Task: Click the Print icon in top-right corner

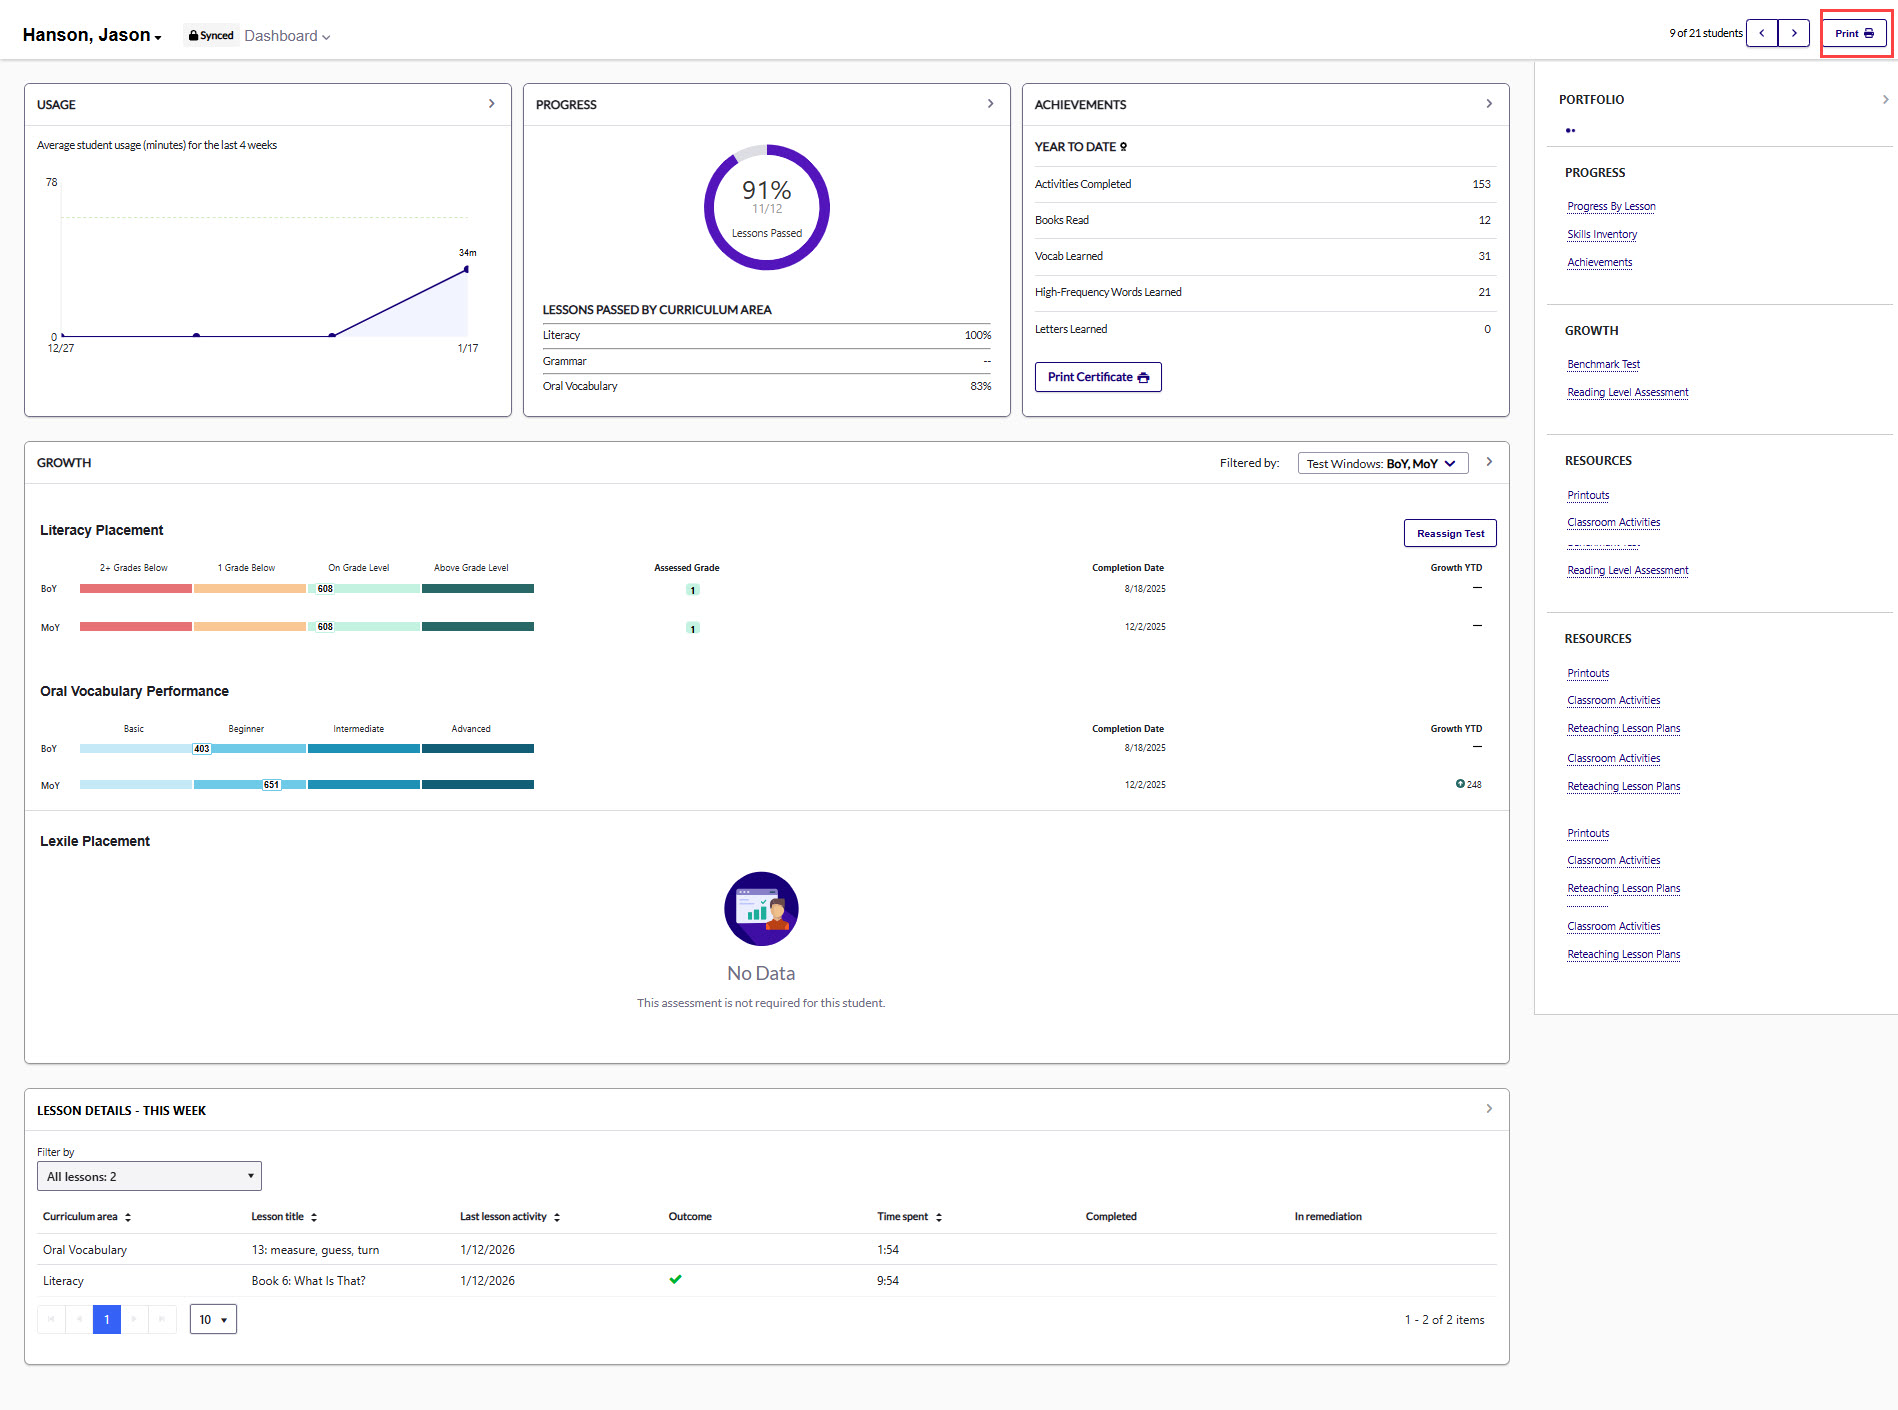Action: tap(1868, 32)
